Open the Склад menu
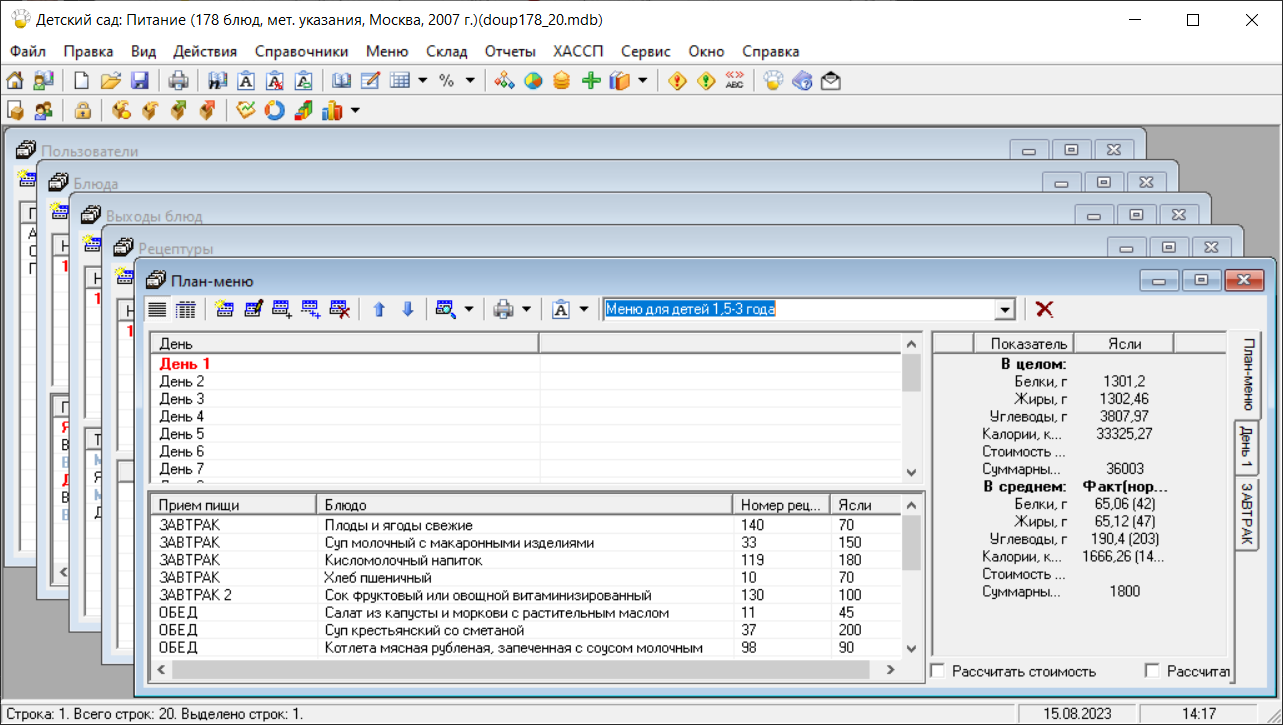1283x725 pixels. click(446, 51)
